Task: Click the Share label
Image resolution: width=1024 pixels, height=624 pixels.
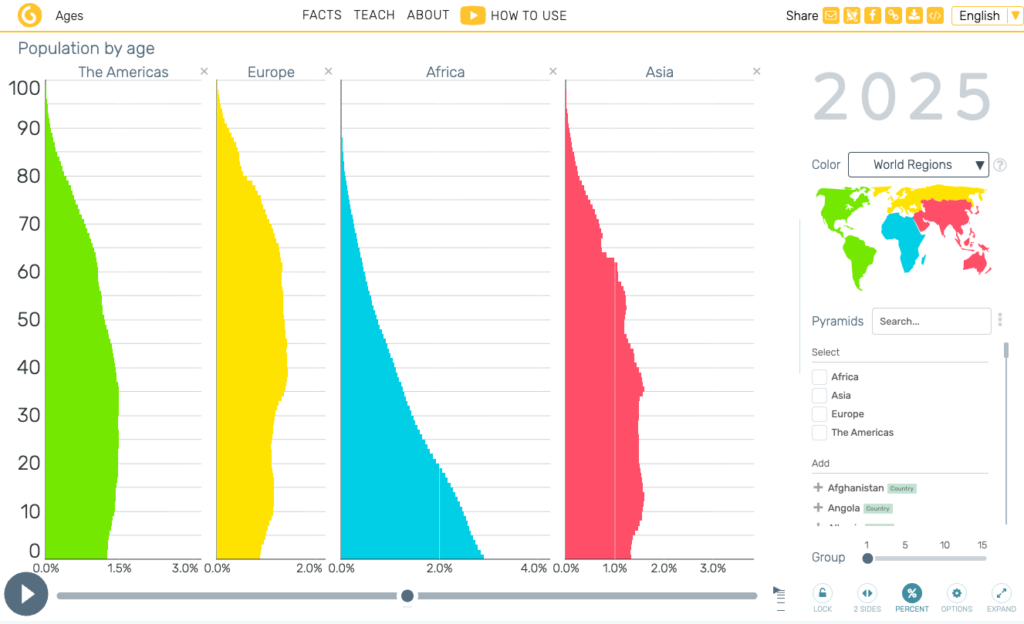Action: (x=802, y=16)
